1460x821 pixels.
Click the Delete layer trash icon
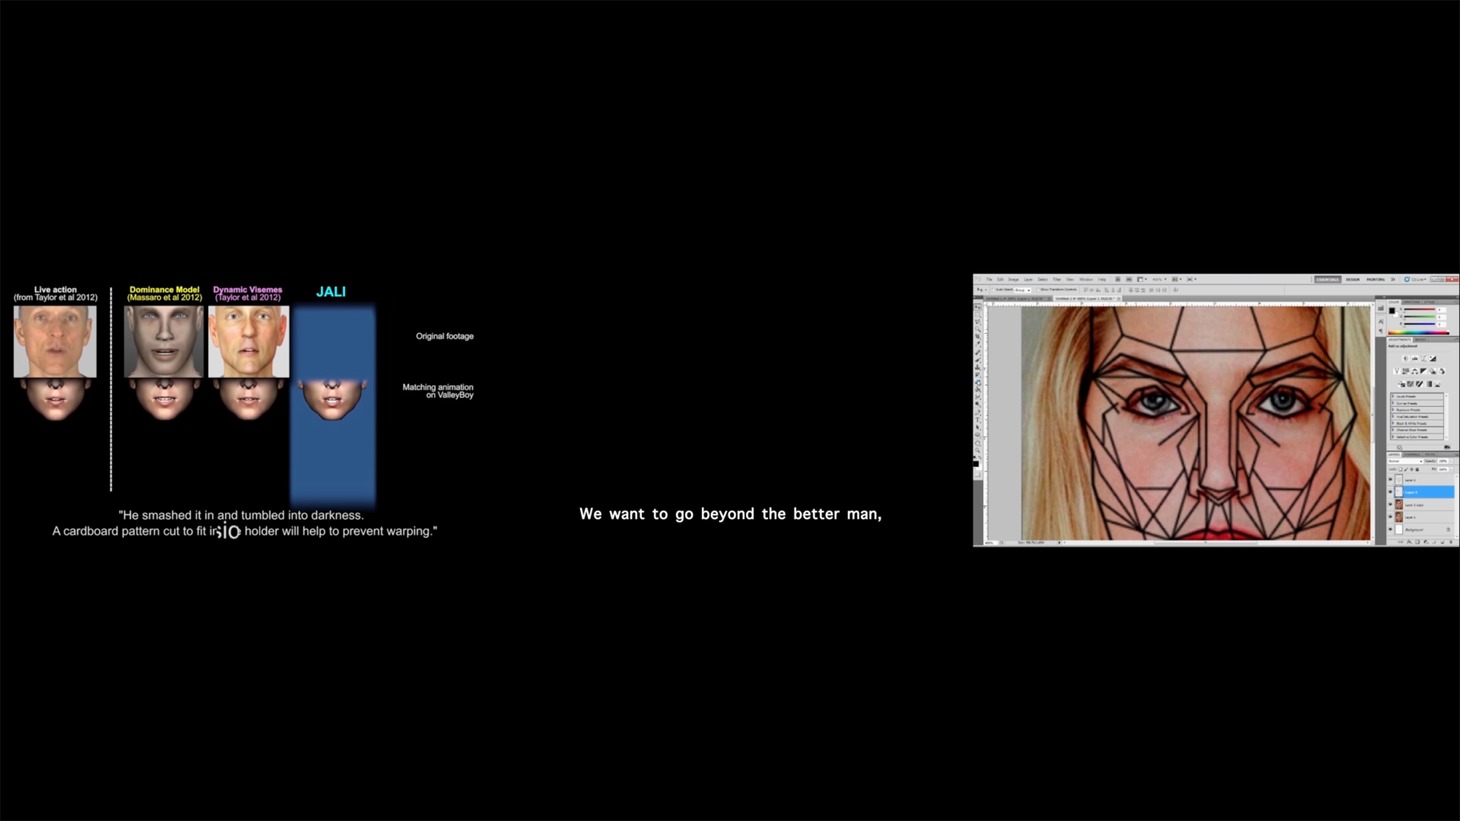[x=1449, y=542]
